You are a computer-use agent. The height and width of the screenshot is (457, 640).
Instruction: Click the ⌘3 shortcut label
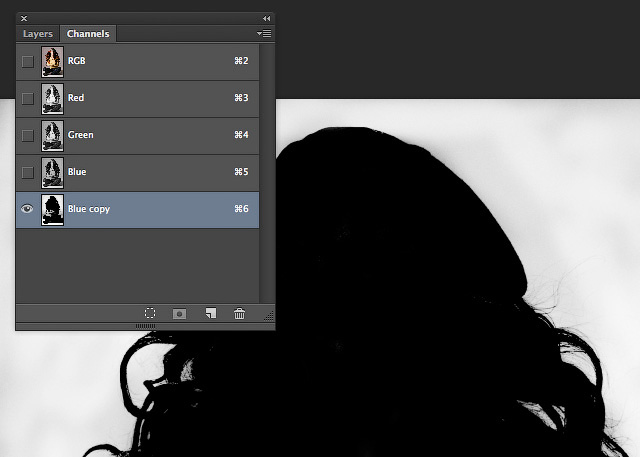coord(241,98)
